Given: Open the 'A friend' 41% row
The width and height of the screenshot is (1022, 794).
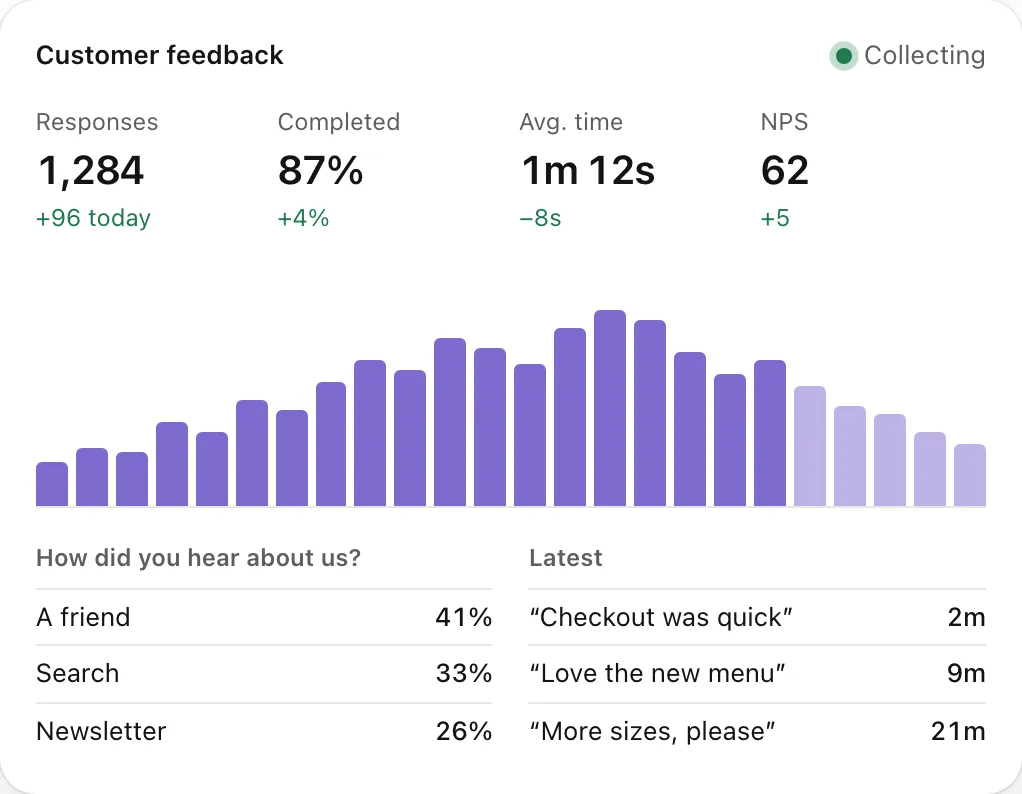Looking at the screenshot, I should (x=264, y=617).
